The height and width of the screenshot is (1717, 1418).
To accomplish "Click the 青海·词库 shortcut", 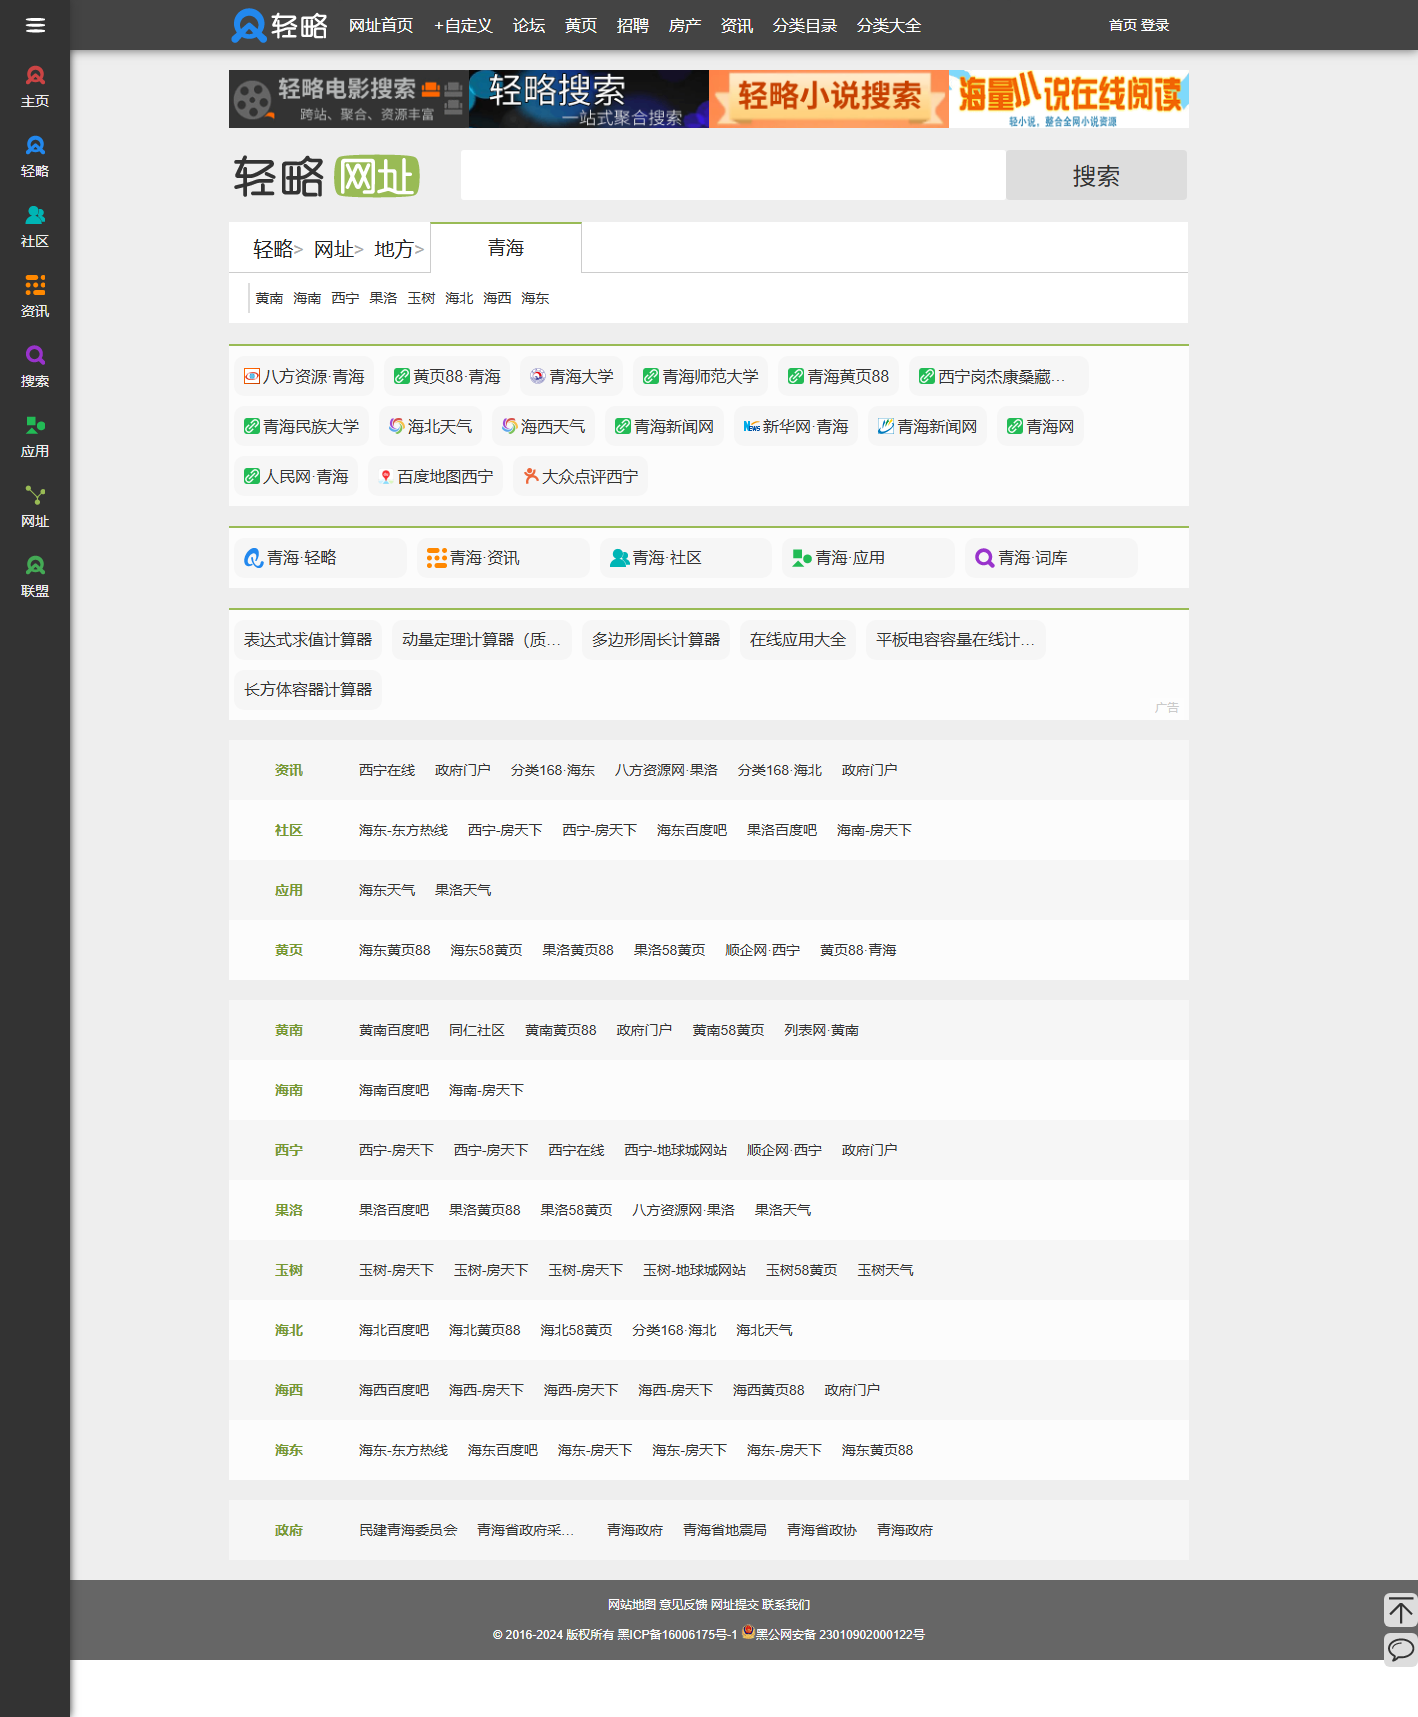I will tap(1051, 558).
